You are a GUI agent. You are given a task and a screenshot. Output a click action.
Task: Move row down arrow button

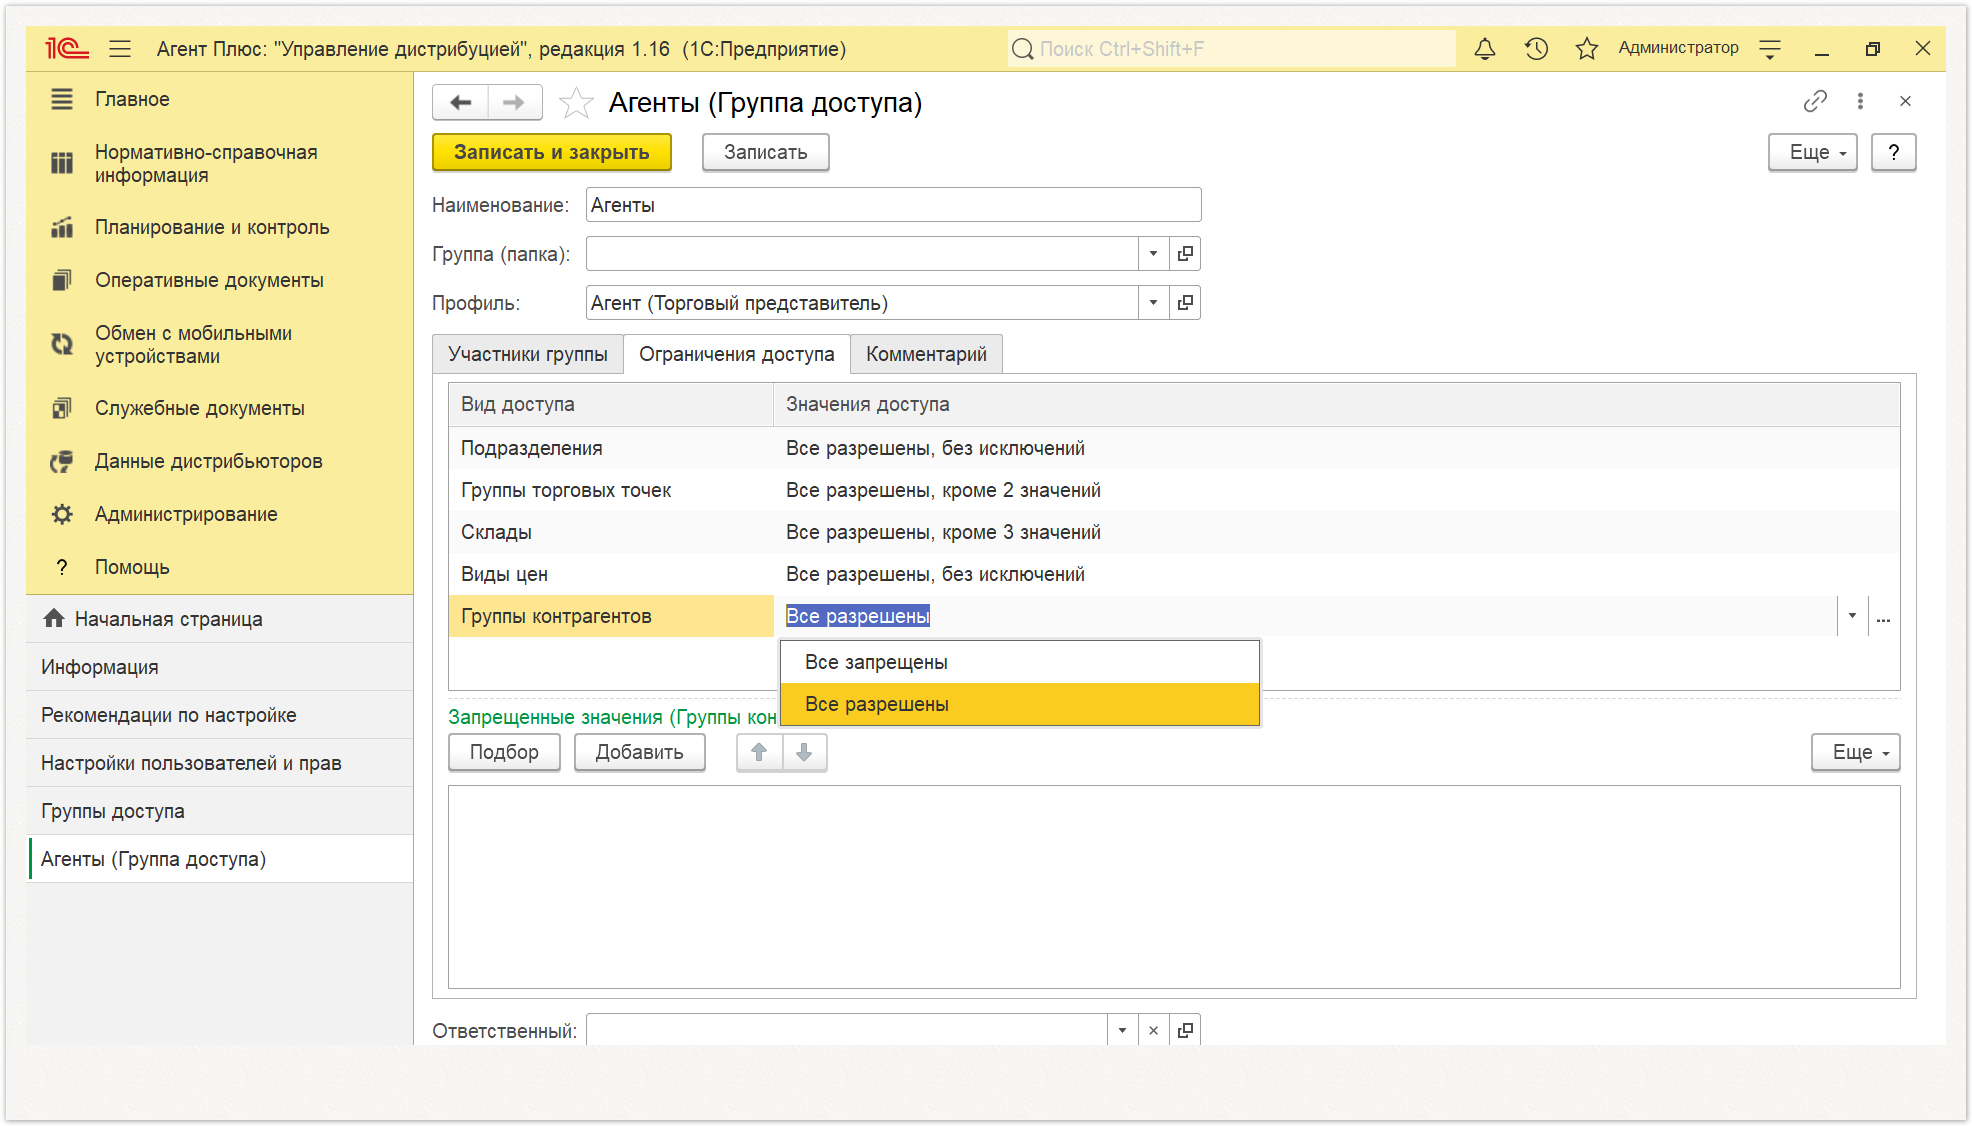(x=804, y=752)
